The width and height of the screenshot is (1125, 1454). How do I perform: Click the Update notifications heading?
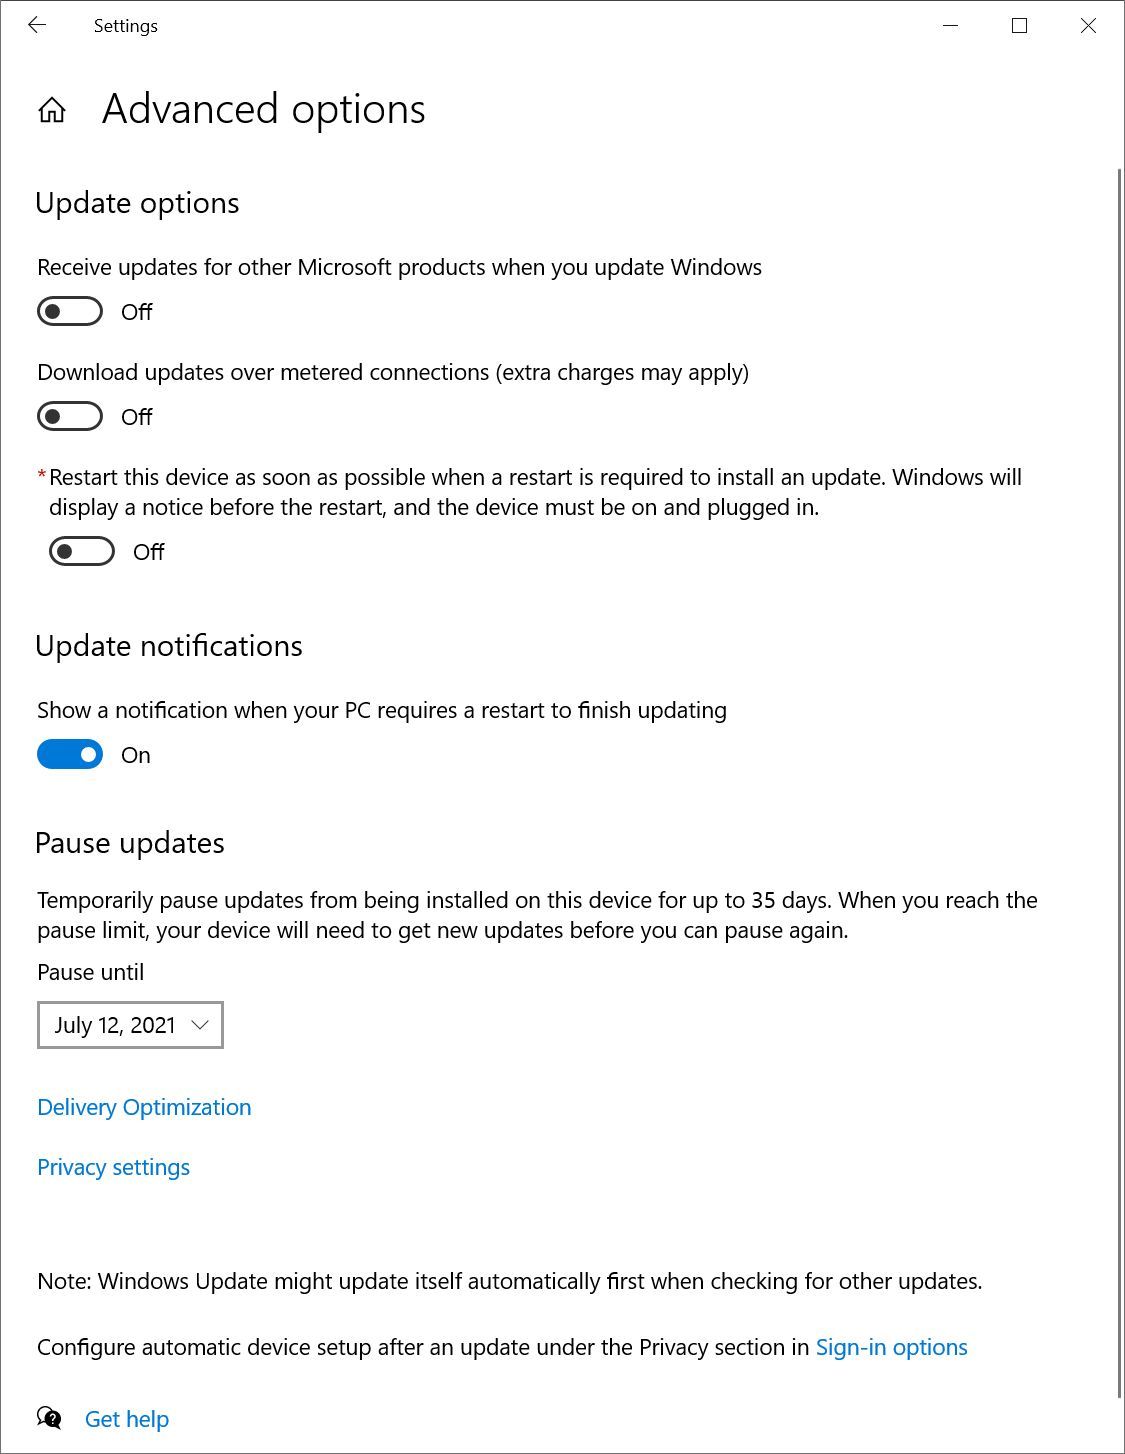169,646
